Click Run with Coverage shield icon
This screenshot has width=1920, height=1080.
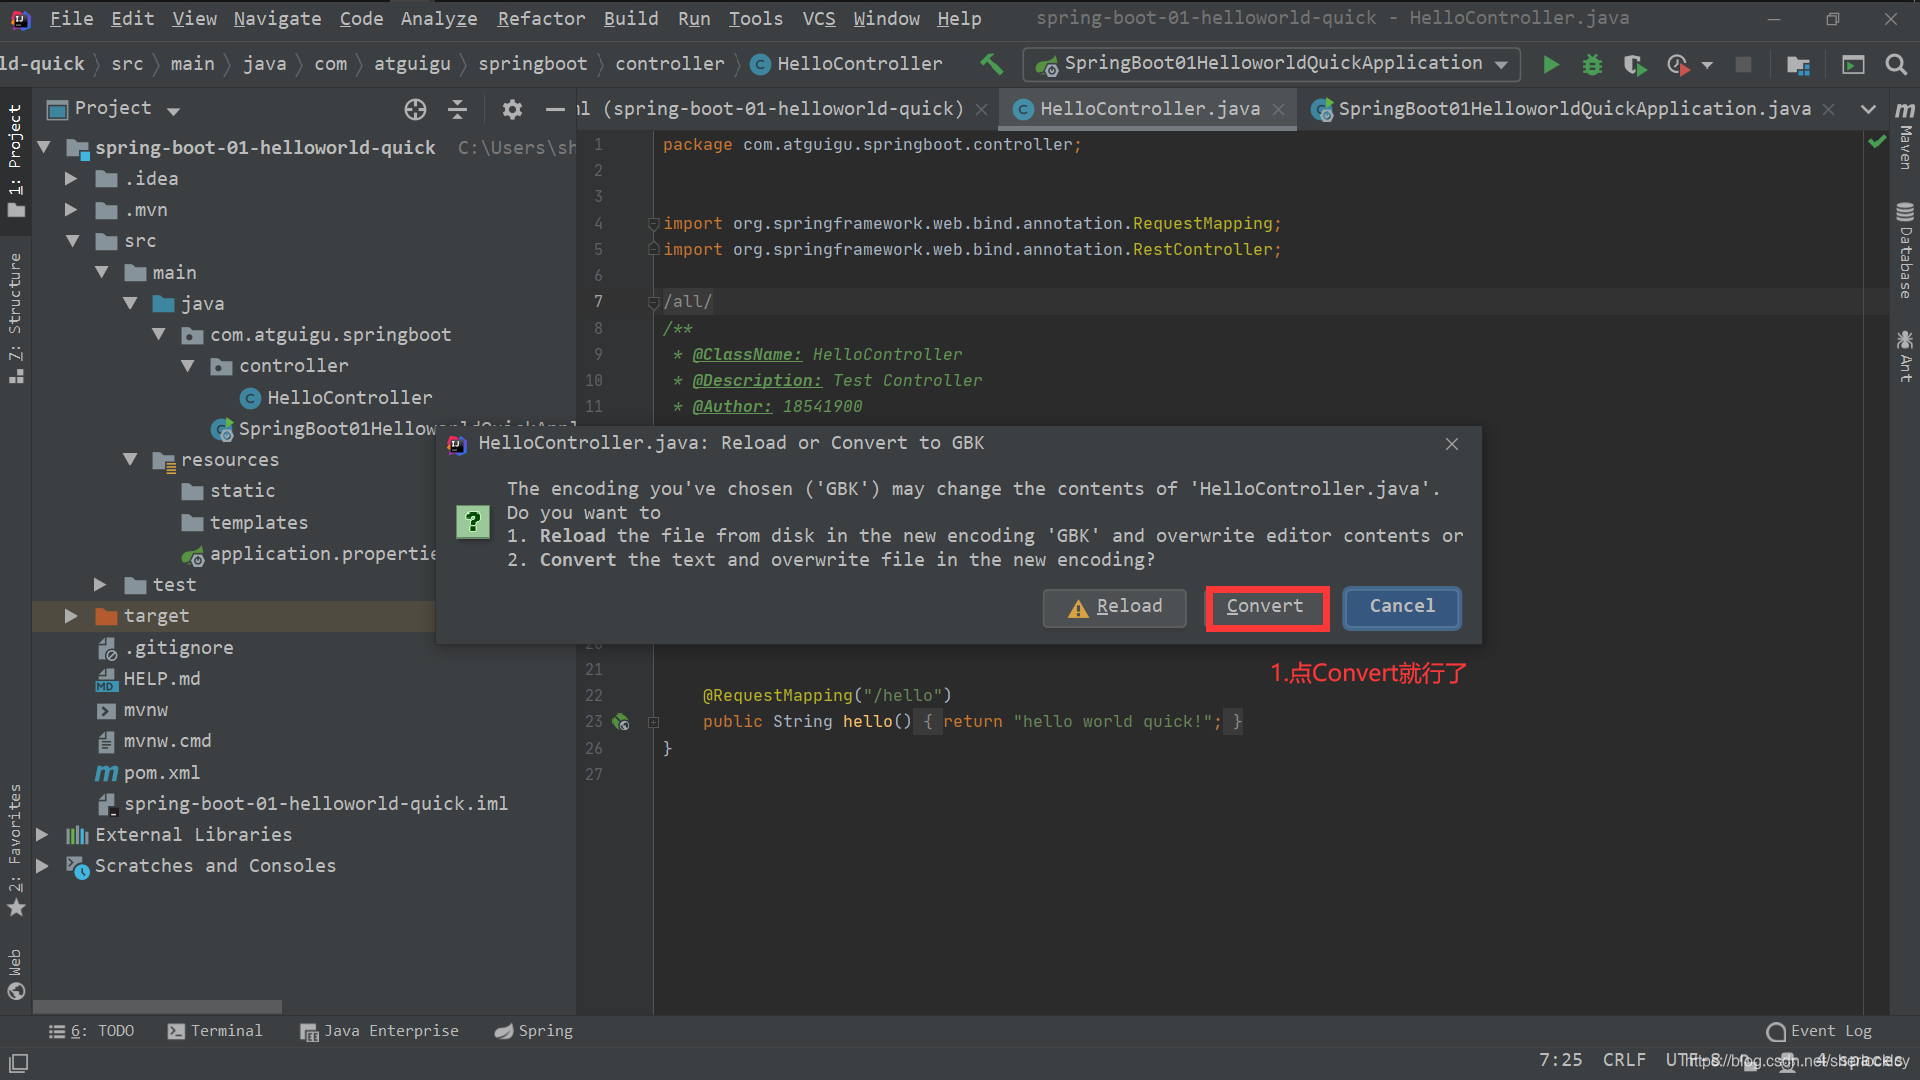1634,65
